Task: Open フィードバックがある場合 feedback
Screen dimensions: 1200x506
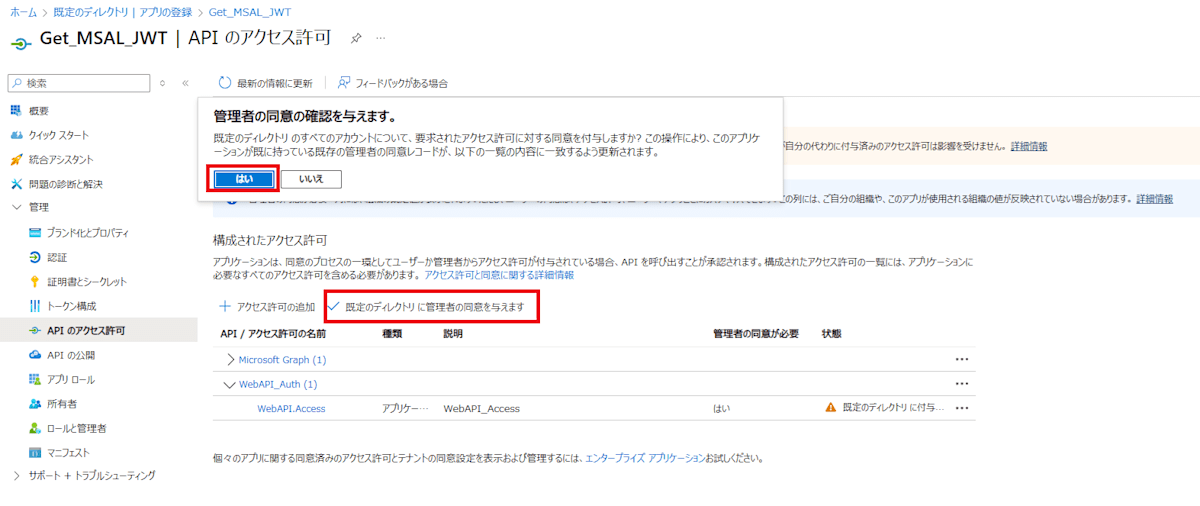Action: [x=392, y=83]
